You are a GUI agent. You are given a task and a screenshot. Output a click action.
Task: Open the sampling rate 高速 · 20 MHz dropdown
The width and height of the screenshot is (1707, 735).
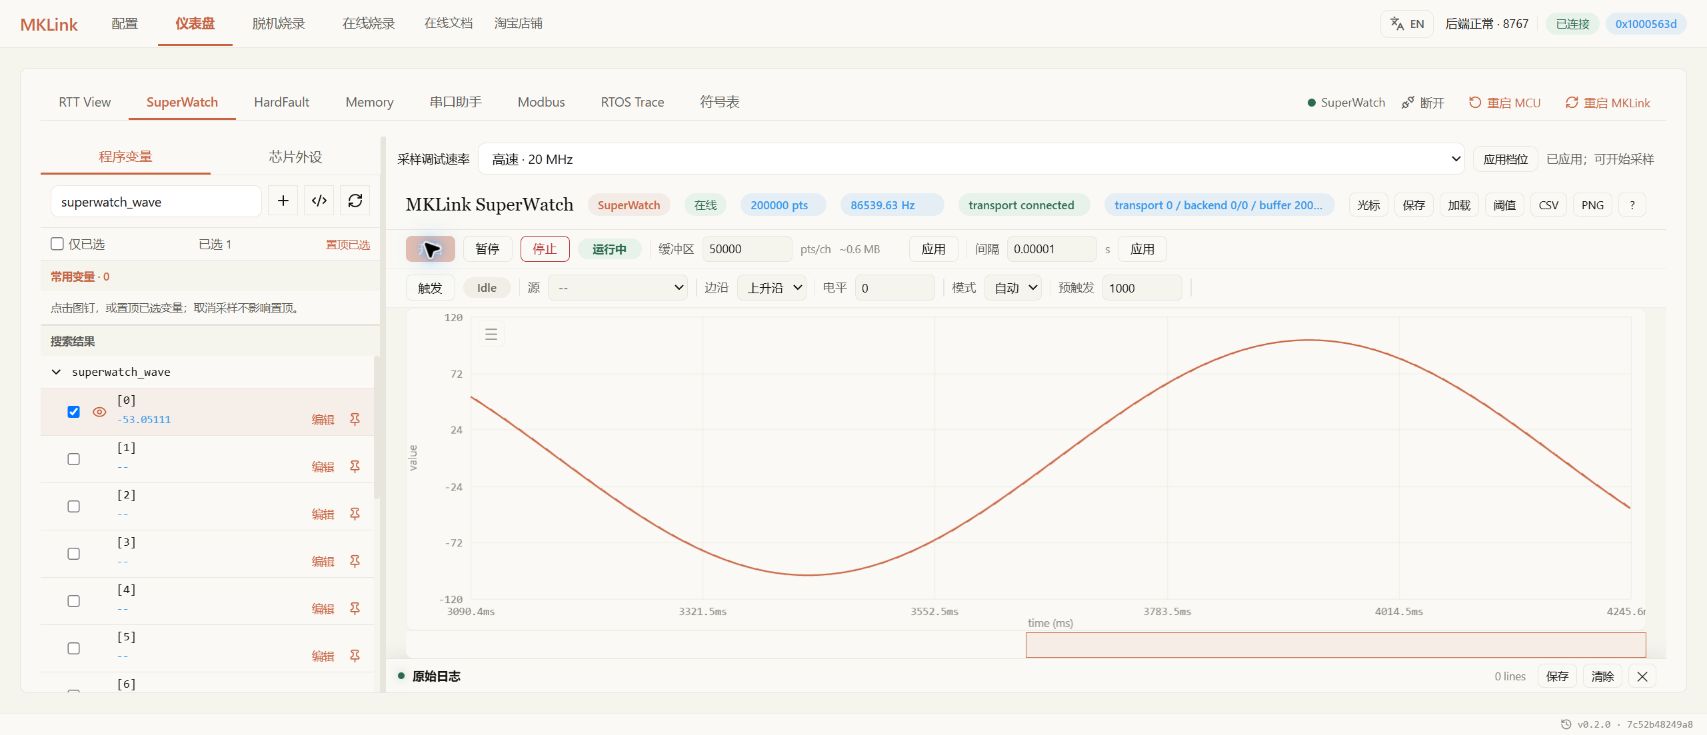972,159
